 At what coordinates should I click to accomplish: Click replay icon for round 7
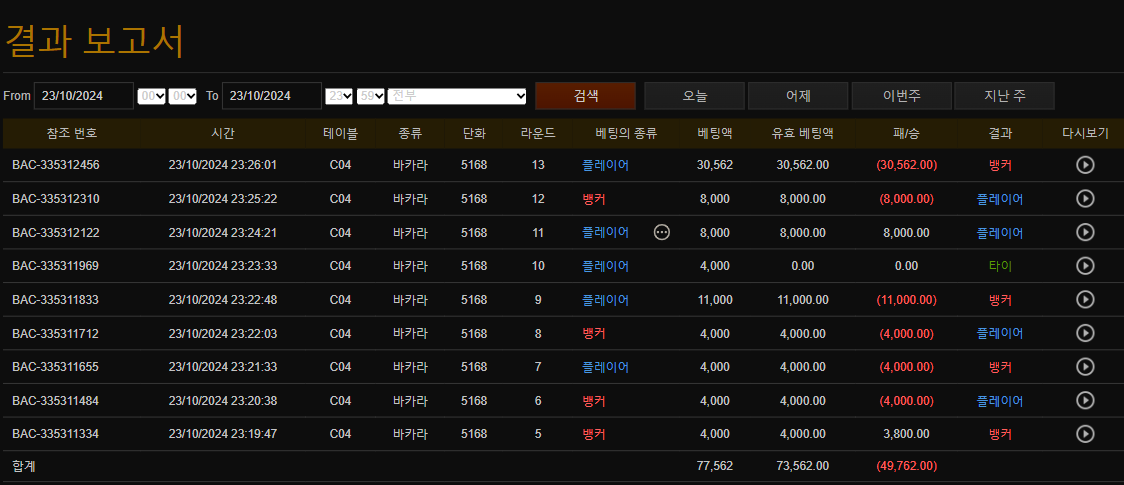coord(1085,367)
